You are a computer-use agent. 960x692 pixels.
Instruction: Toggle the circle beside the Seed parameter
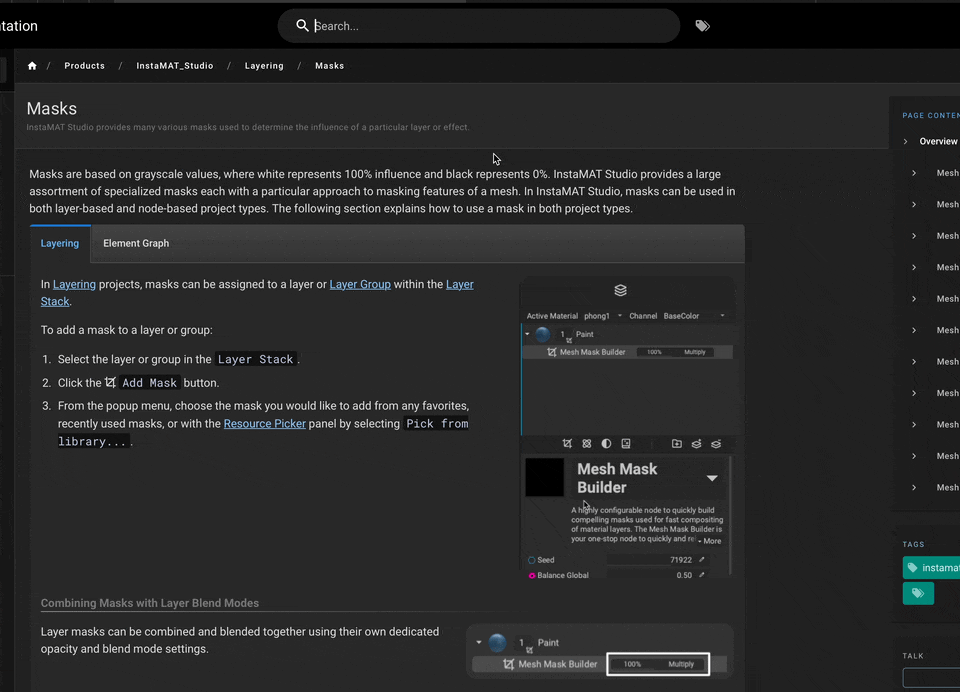tap(532, 560)
